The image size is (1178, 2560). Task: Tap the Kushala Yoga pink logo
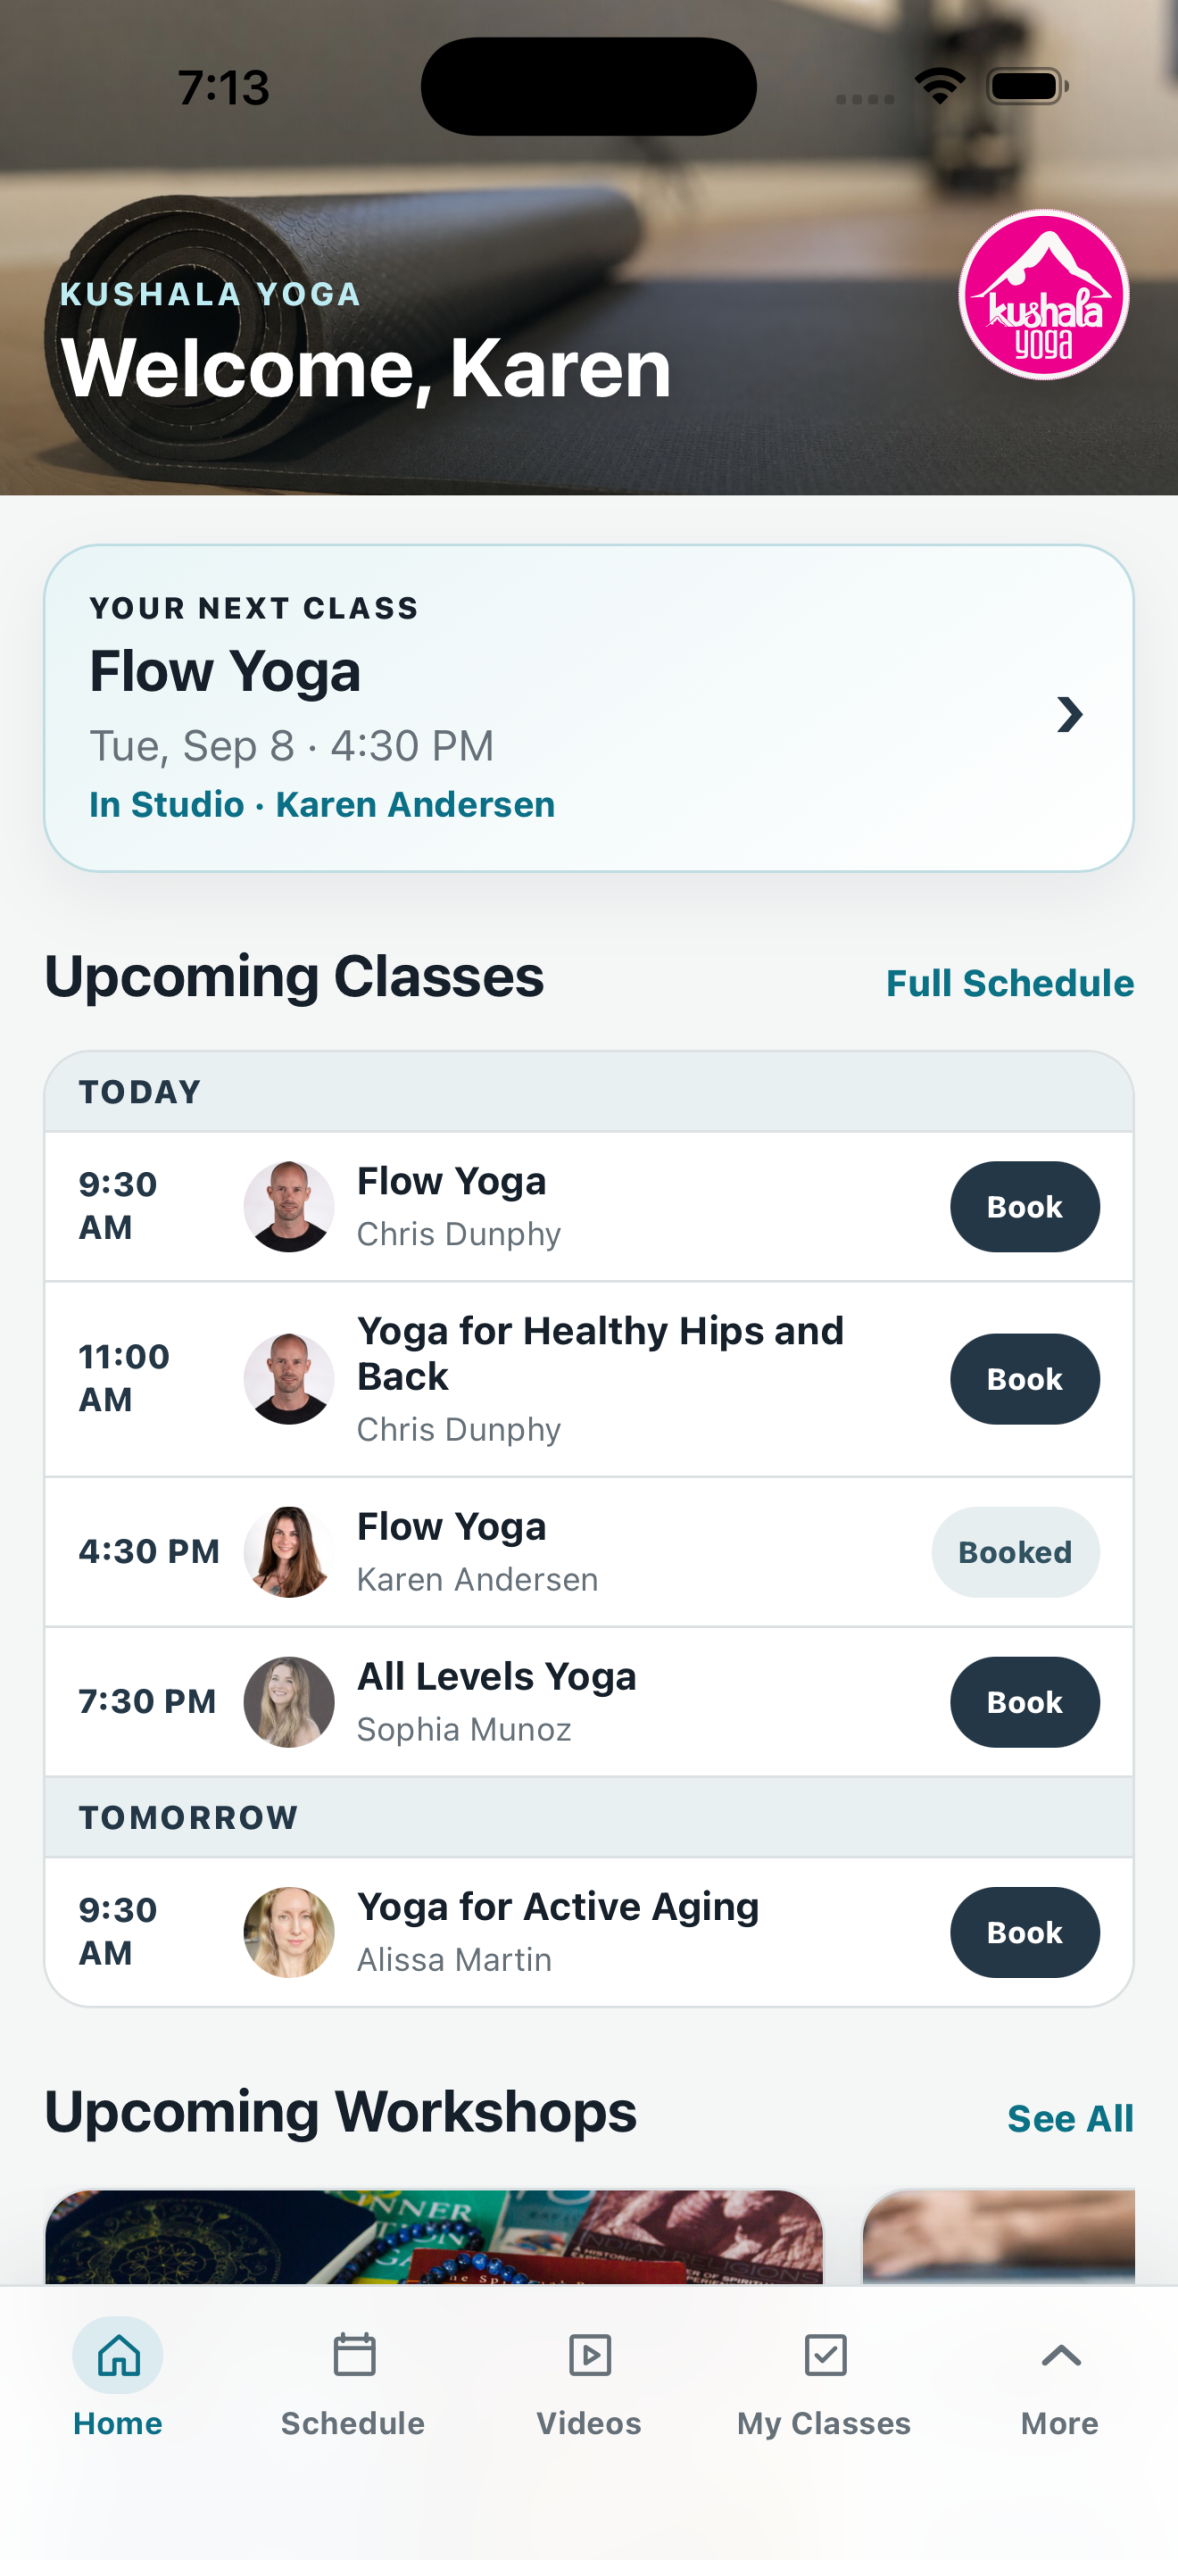click(x=1043, y=294)
